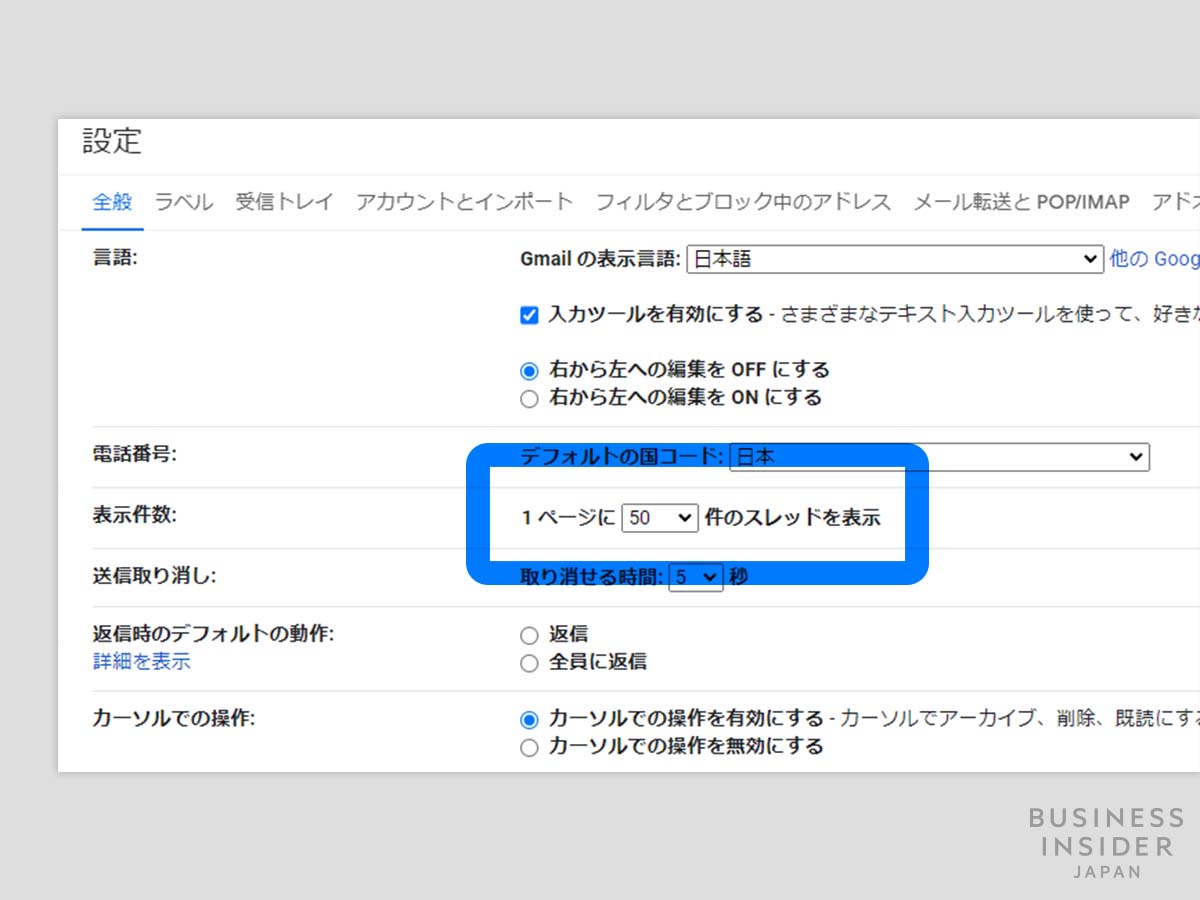
Task: Choose 全員に返信 as default reply behavior
Action: (529, 662)
